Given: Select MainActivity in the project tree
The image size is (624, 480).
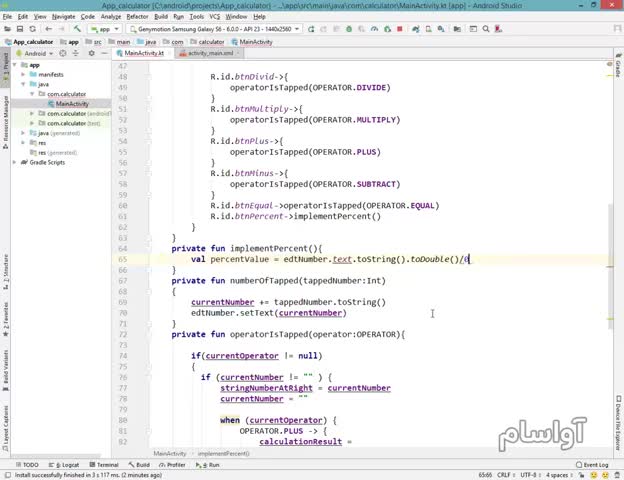Looking at the screenshot, I should (x=70, y=104).
